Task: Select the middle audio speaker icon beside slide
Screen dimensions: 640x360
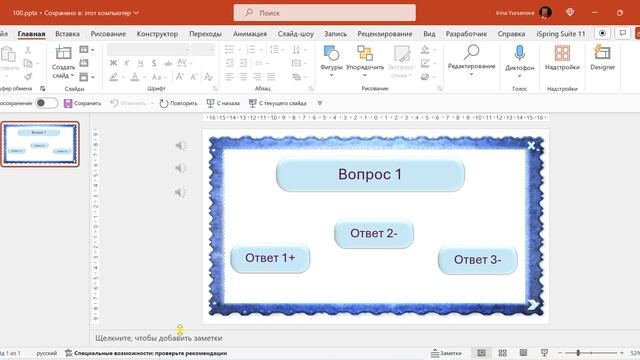Action: [x=180, y=168]
